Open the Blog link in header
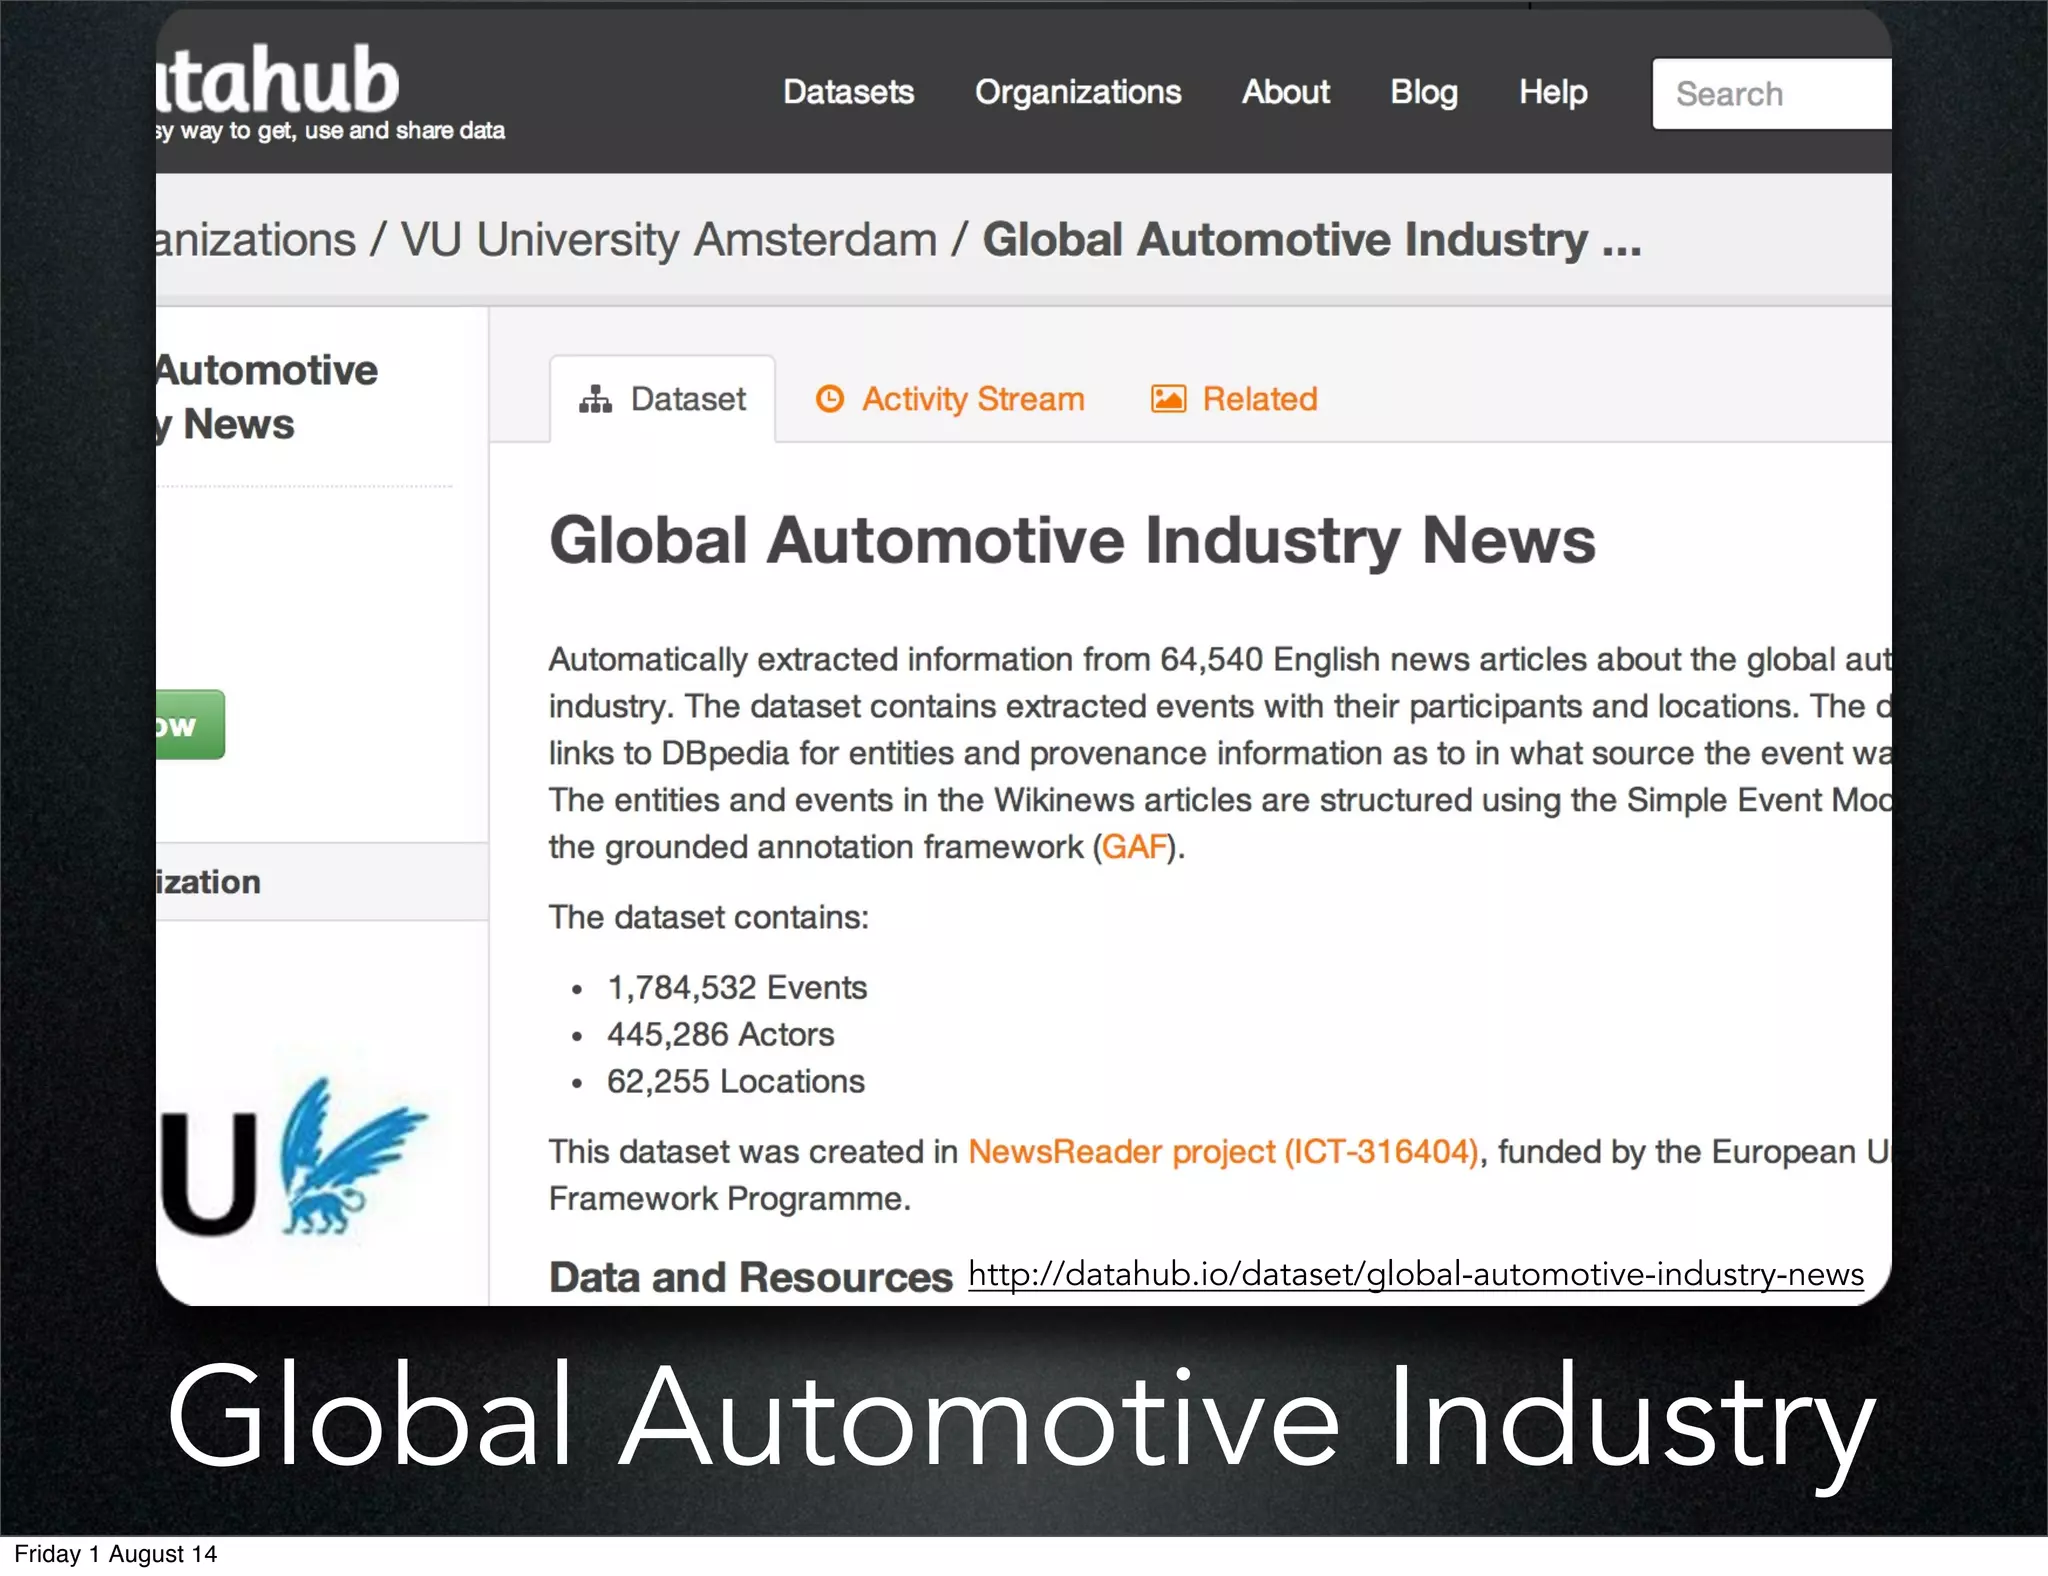This screenshot has width=2048, height=1576. (x=1424, y=92)
